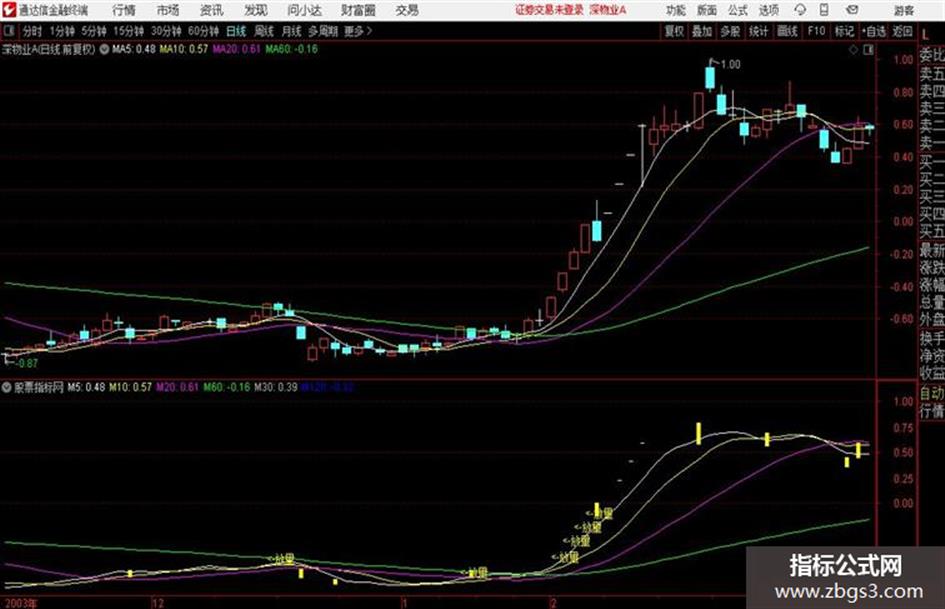
Task: Click the MA10: 0.57 label in main chart
Action: coord(184,49)
